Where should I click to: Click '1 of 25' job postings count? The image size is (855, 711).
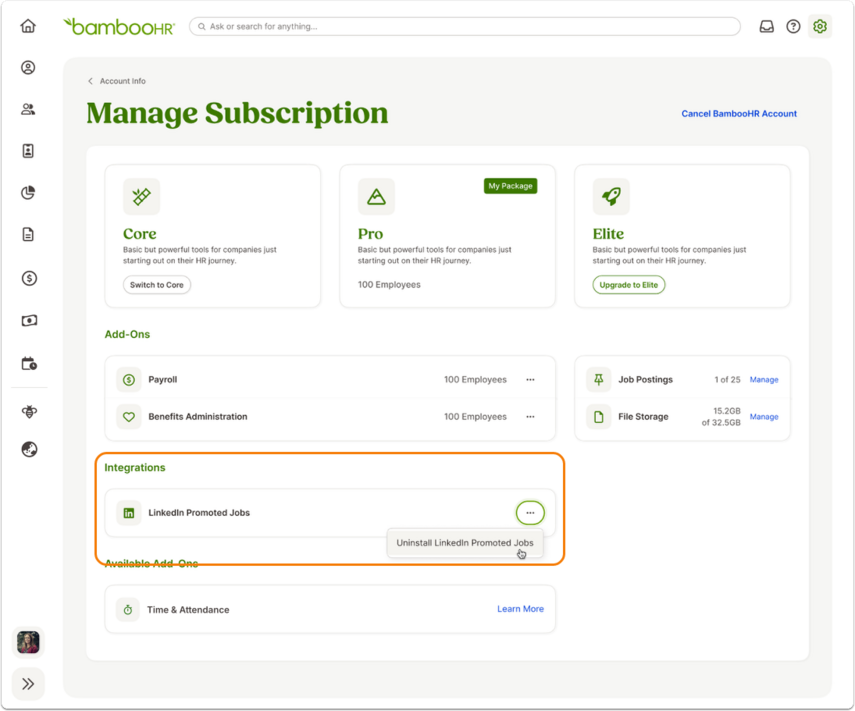[727, 379]
